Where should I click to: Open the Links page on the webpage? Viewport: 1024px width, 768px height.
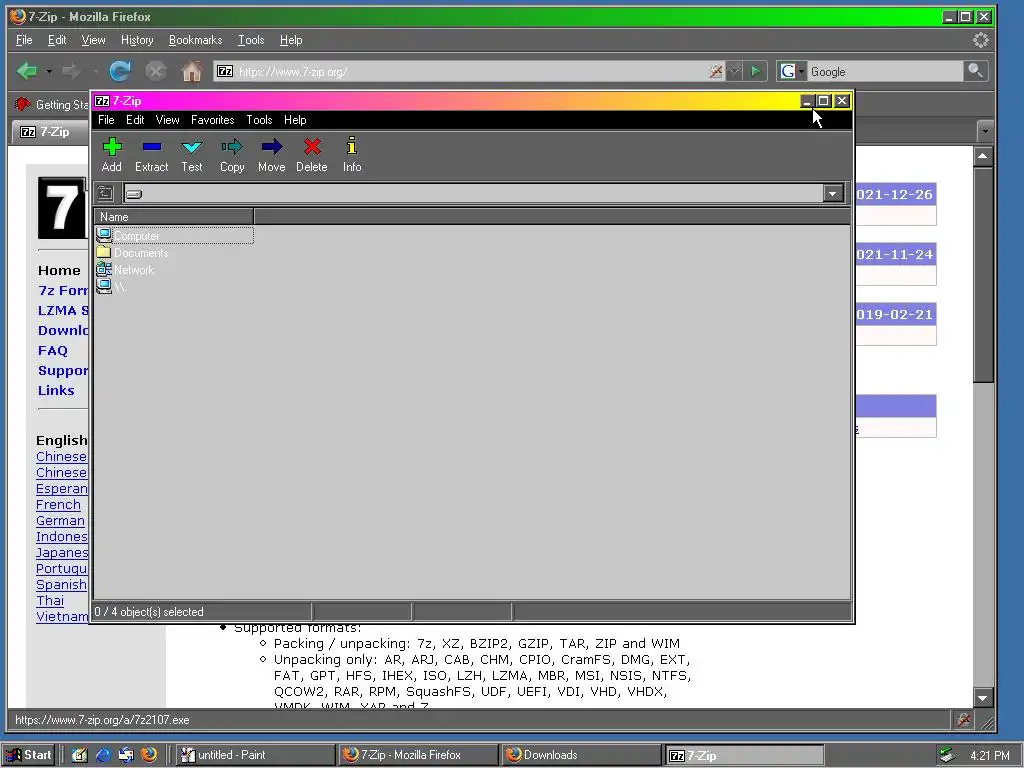(56, 391)
